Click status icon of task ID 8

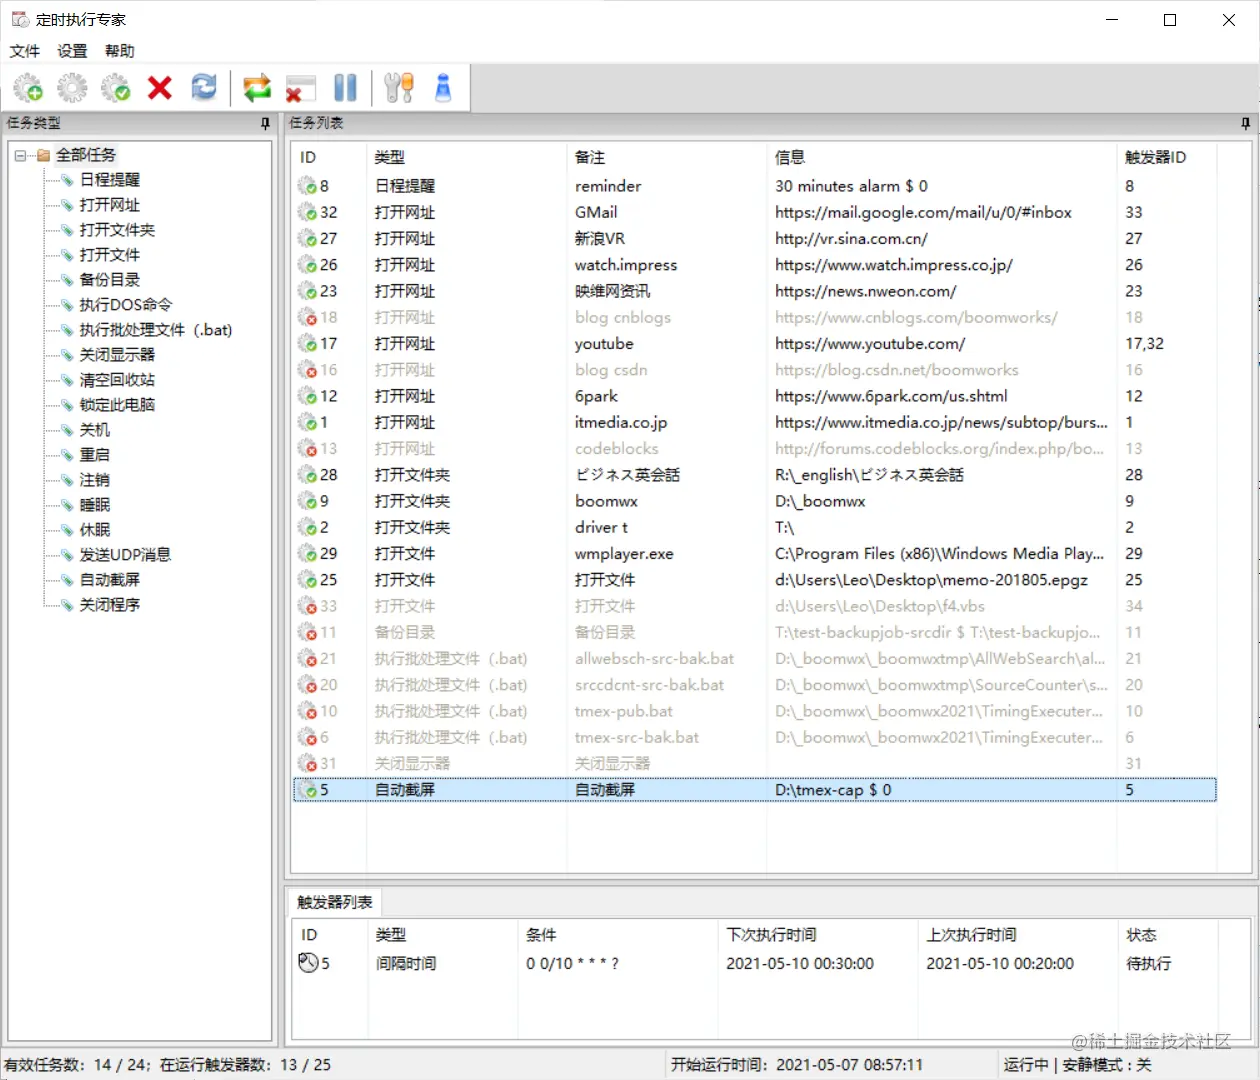[307, 186]
